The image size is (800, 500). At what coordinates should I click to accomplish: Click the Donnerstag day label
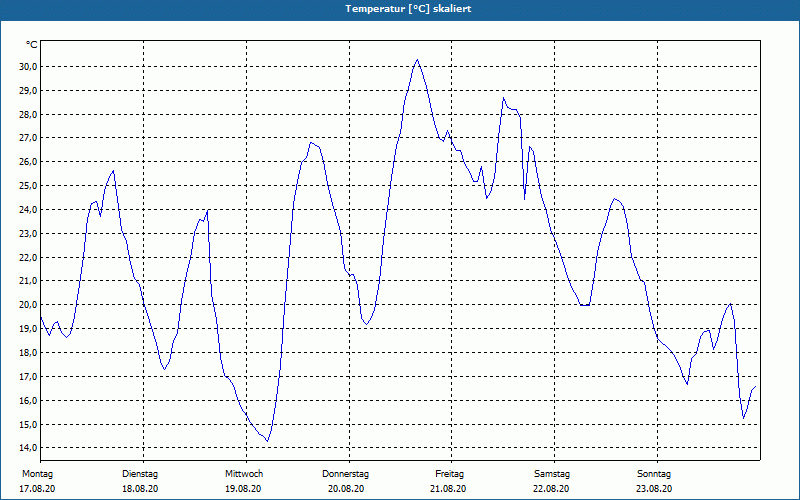click(x=345, y=474)
